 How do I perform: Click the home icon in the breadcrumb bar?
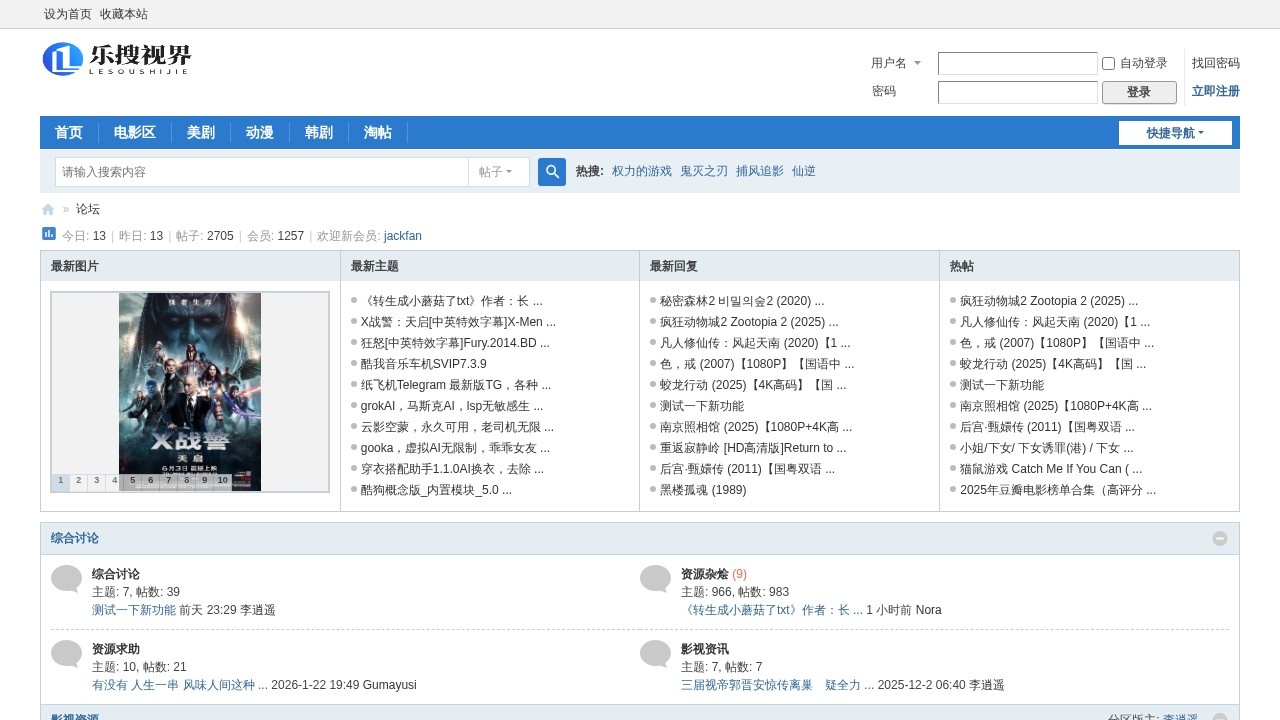pyautogui.click(x=47, y=209)
